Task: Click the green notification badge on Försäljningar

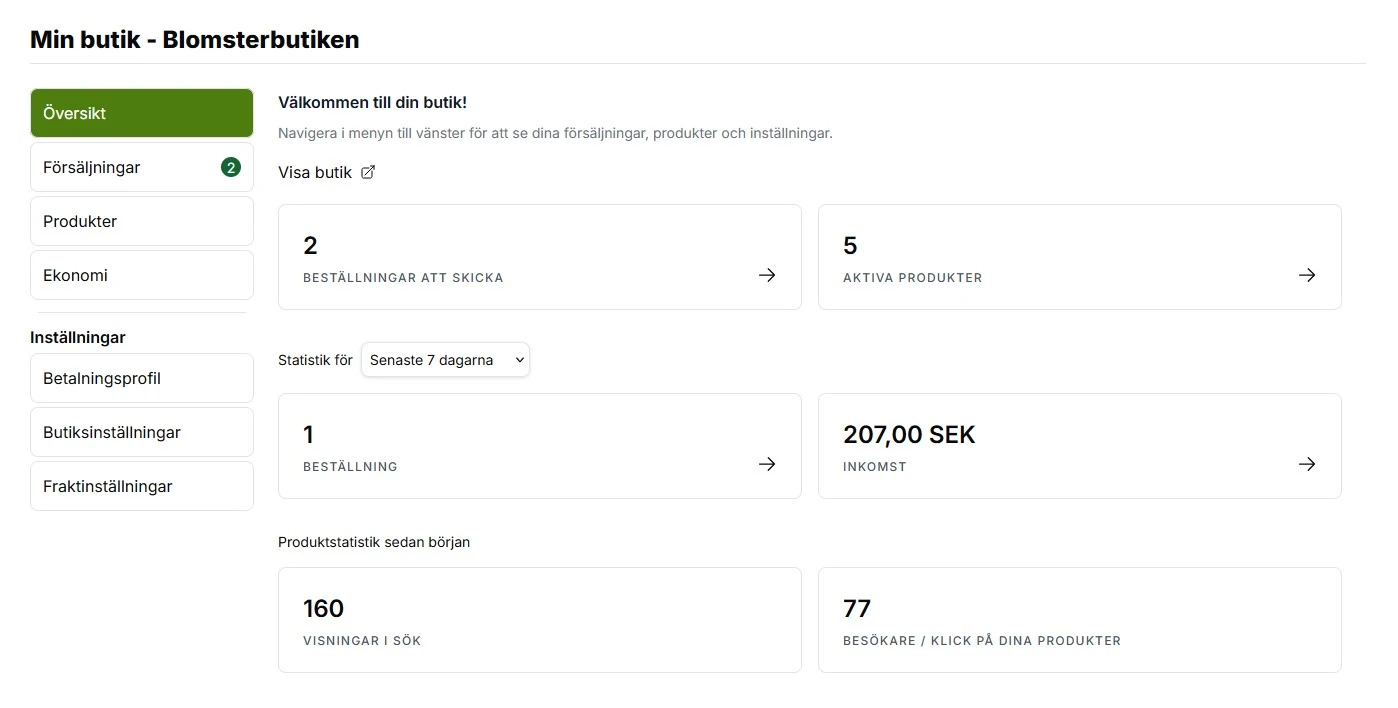Action: (231, 167)
